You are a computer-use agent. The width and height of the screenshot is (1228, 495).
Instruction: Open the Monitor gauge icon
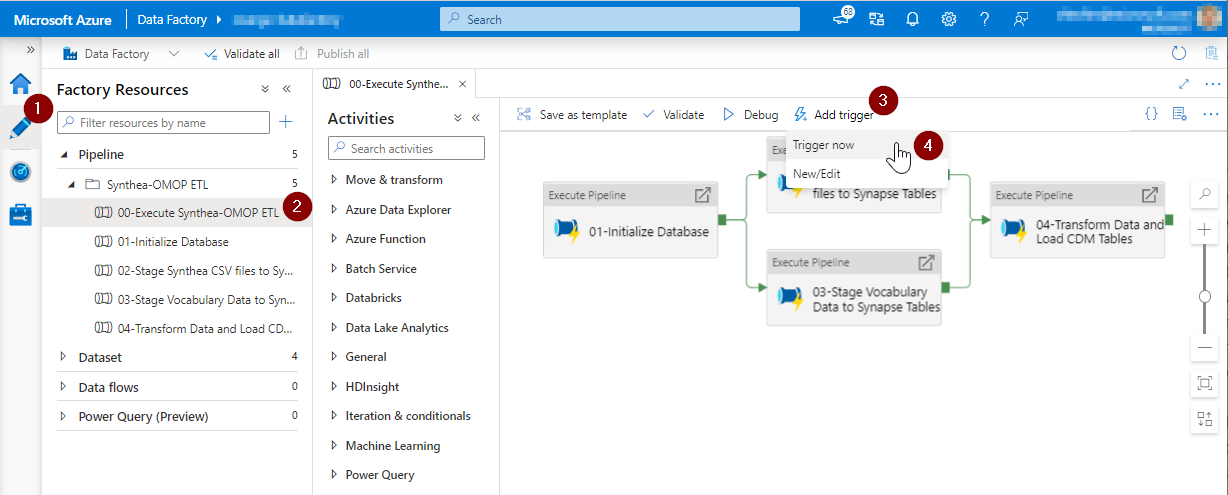click(x=21, y=171)
